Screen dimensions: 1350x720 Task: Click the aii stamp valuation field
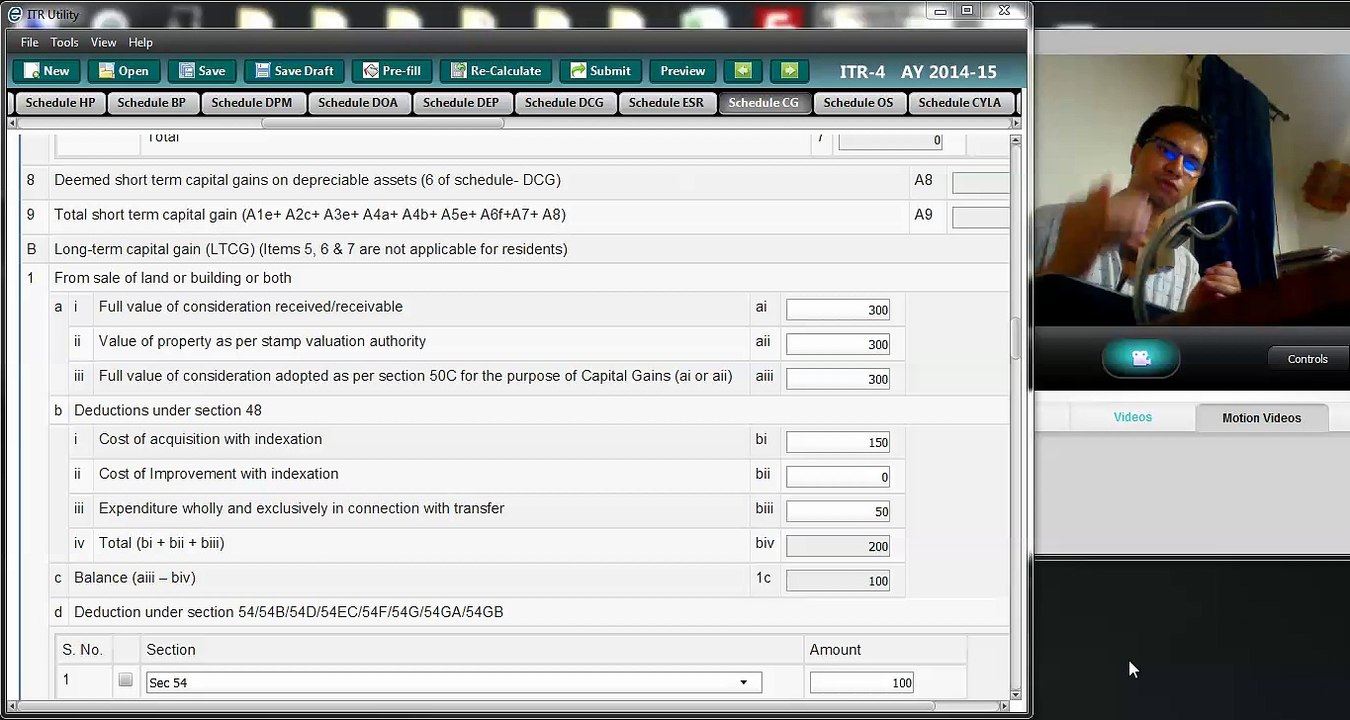point(837,344)
